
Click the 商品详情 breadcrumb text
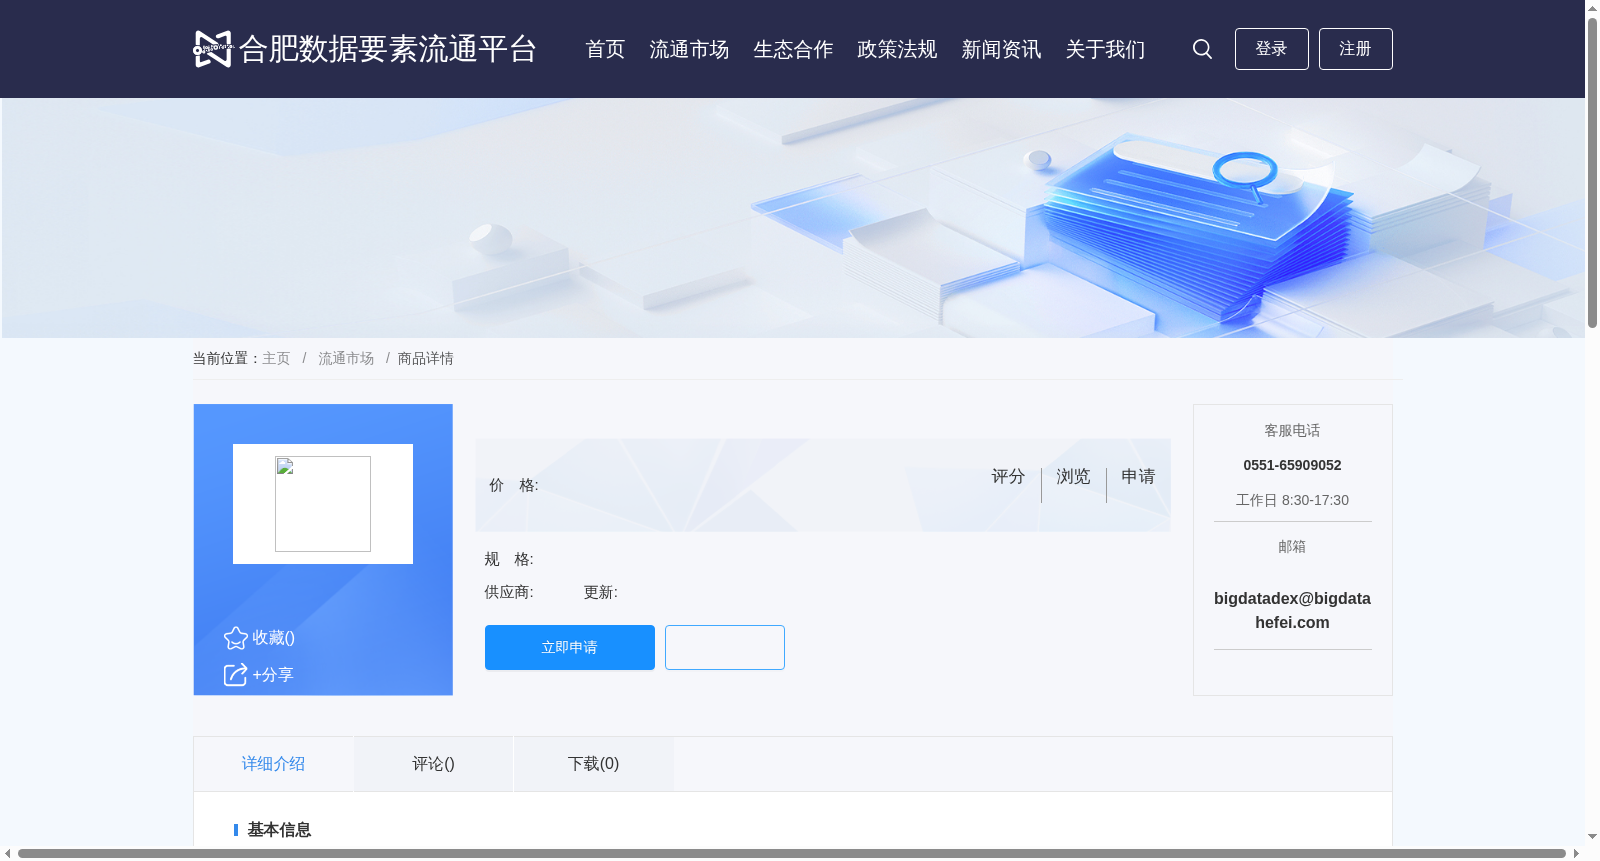pyautogui.click(x=426, y=358)
